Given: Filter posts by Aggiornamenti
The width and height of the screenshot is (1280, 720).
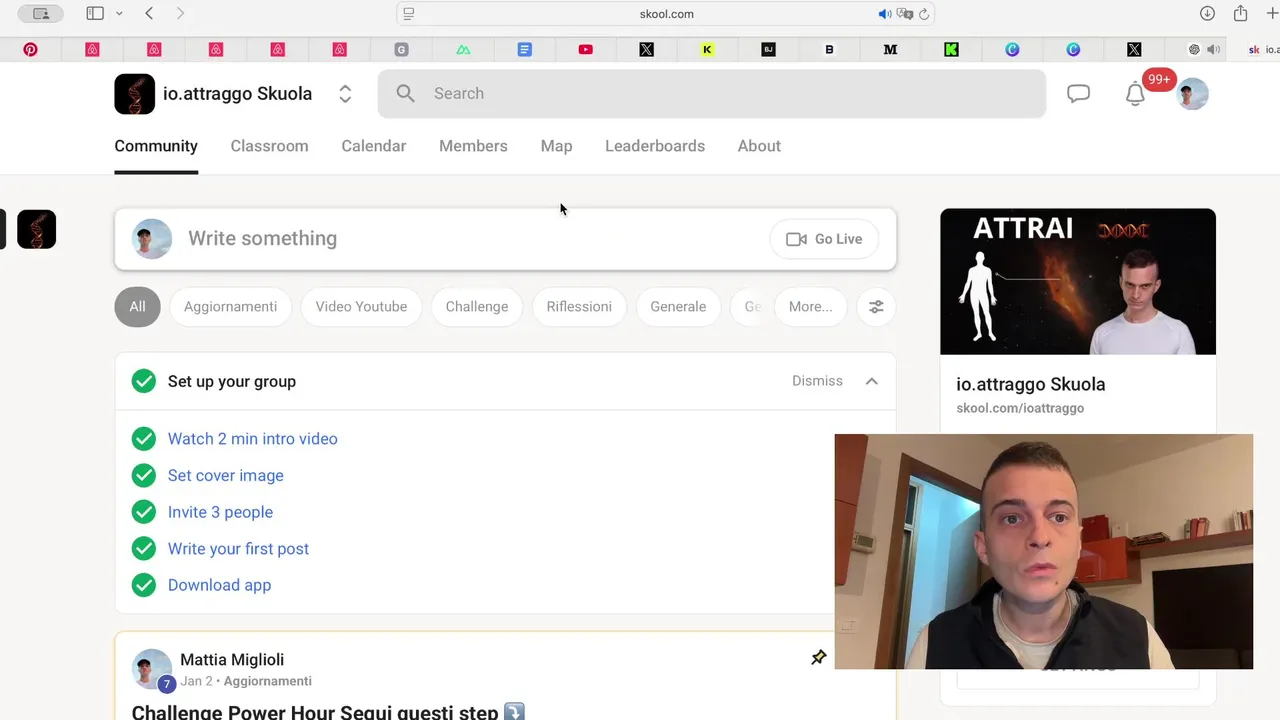Looking at the screenshot, I should (x=230, y=307).
